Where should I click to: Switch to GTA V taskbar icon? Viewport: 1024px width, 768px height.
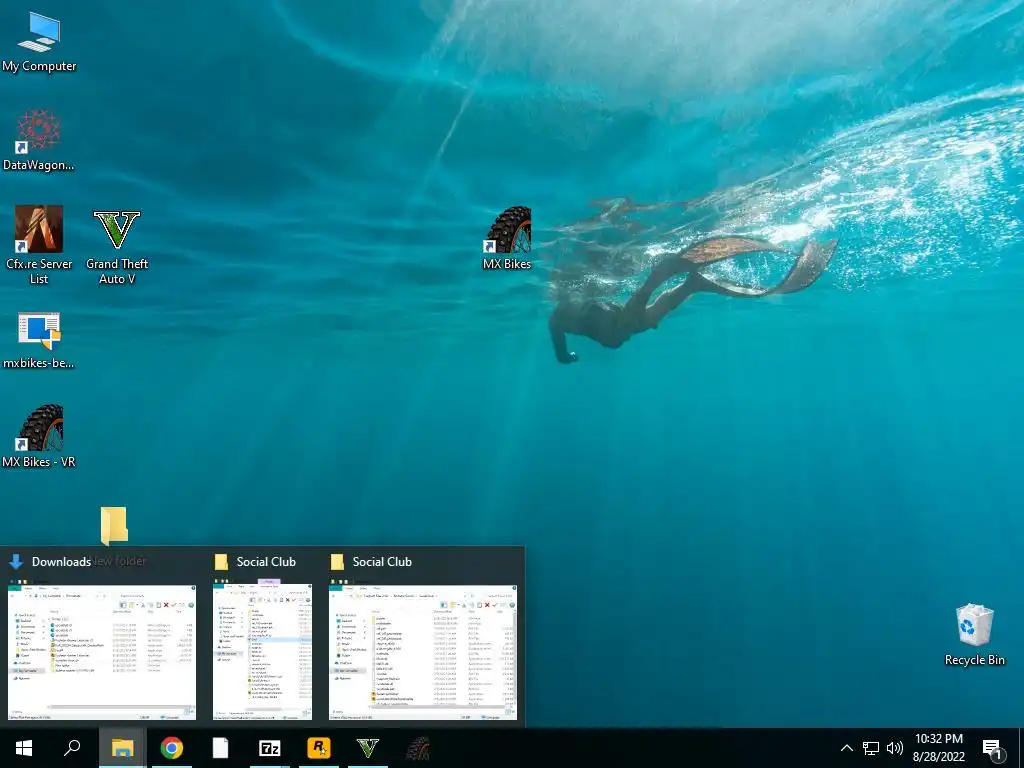(368, 748)
